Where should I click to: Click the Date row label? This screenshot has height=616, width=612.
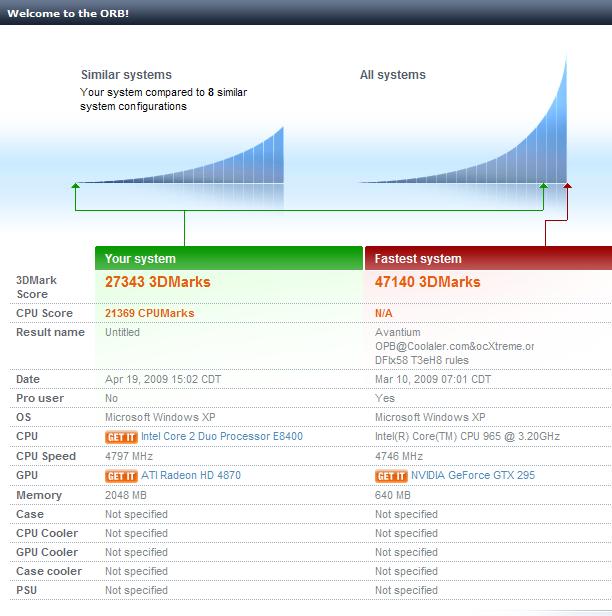click(28, 380)
